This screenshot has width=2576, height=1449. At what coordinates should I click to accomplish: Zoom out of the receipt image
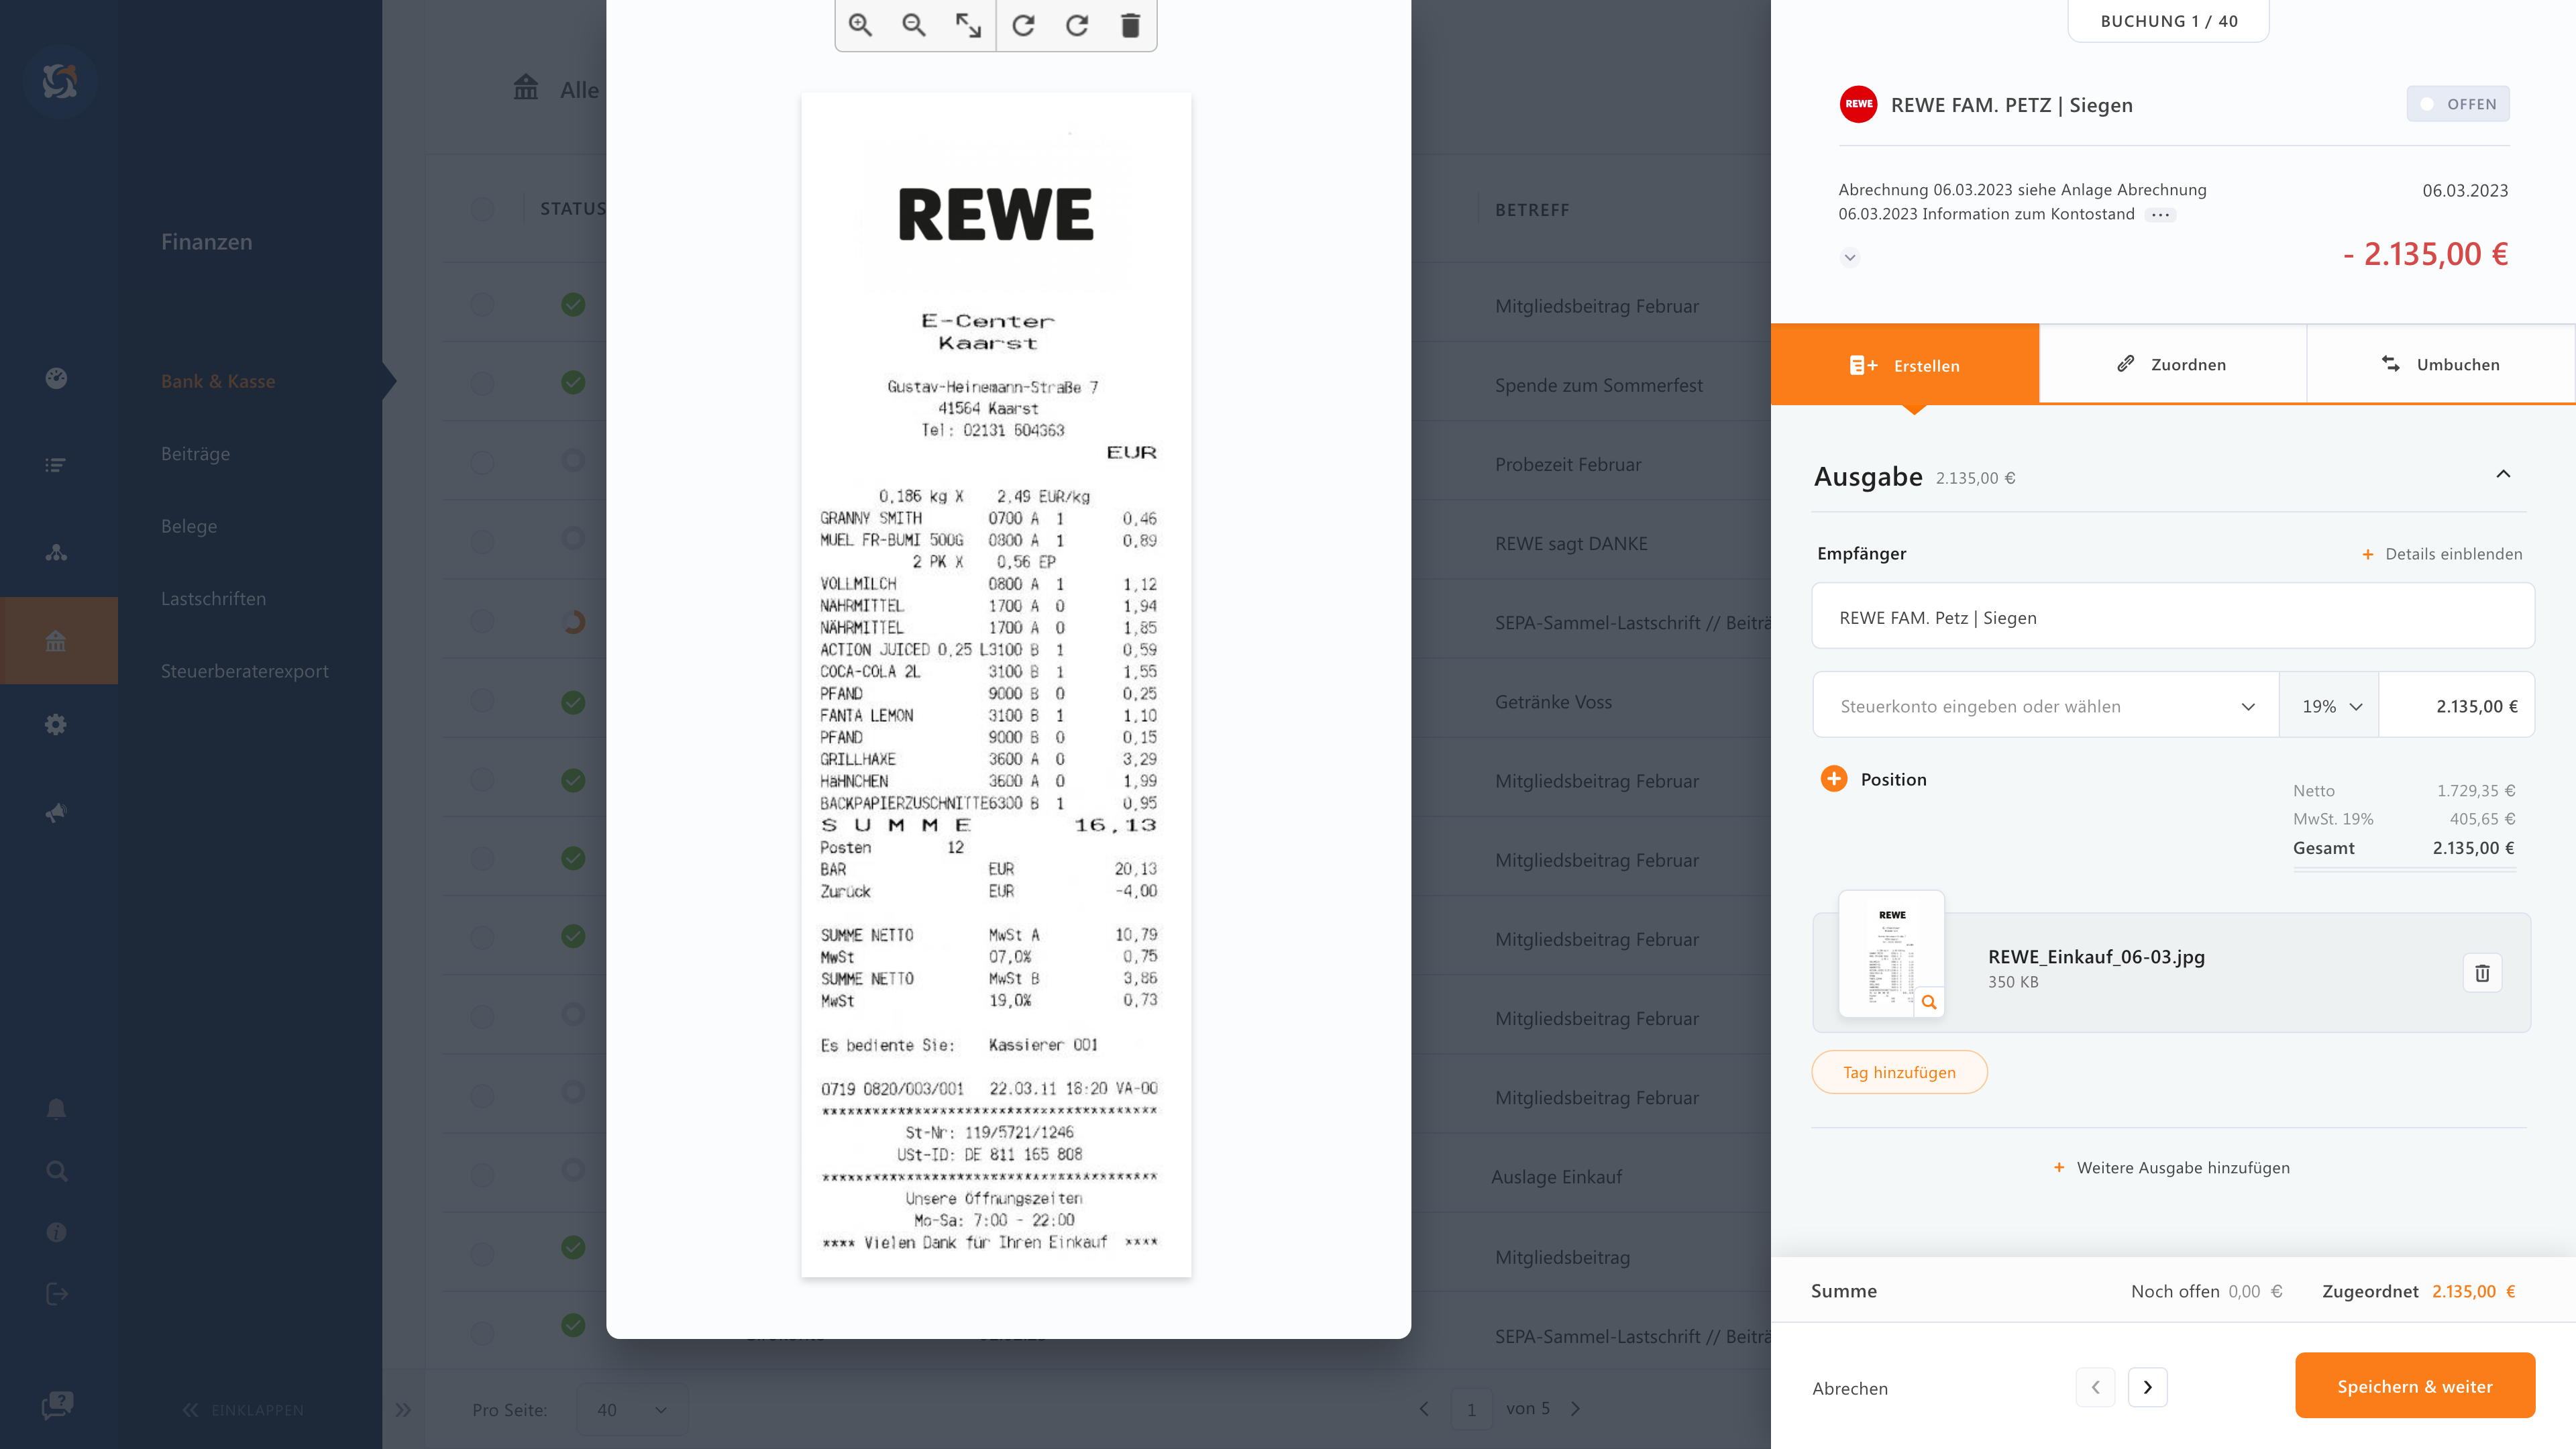[913, 25]
